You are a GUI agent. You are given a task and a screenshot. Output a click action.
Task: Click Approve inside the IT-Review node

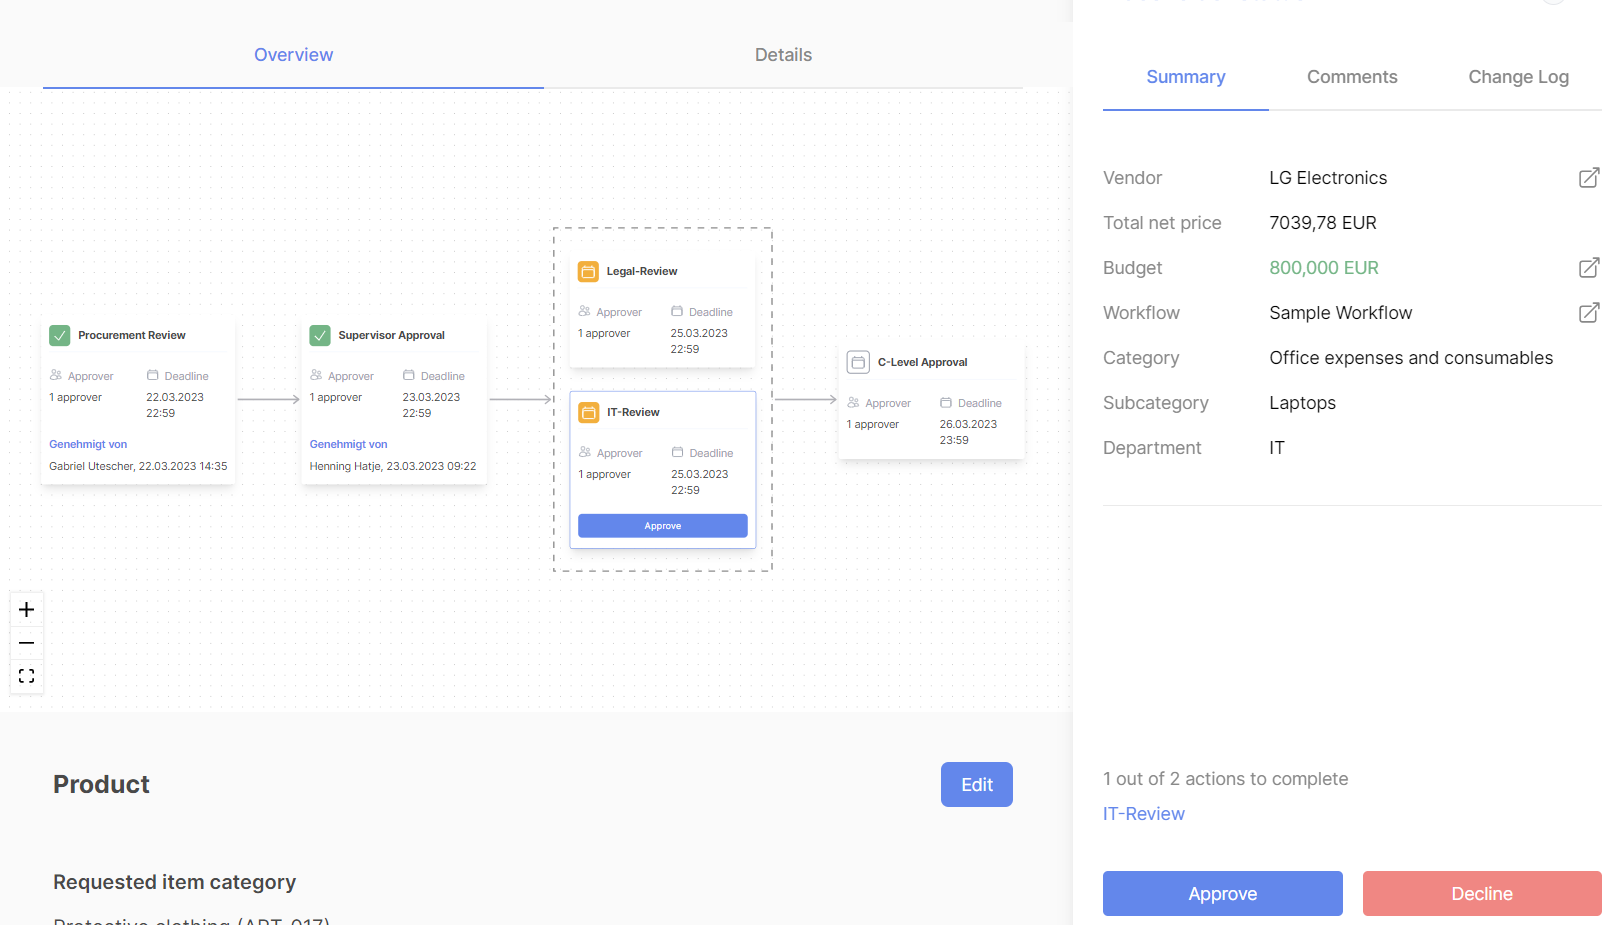(x=662, y=525)
